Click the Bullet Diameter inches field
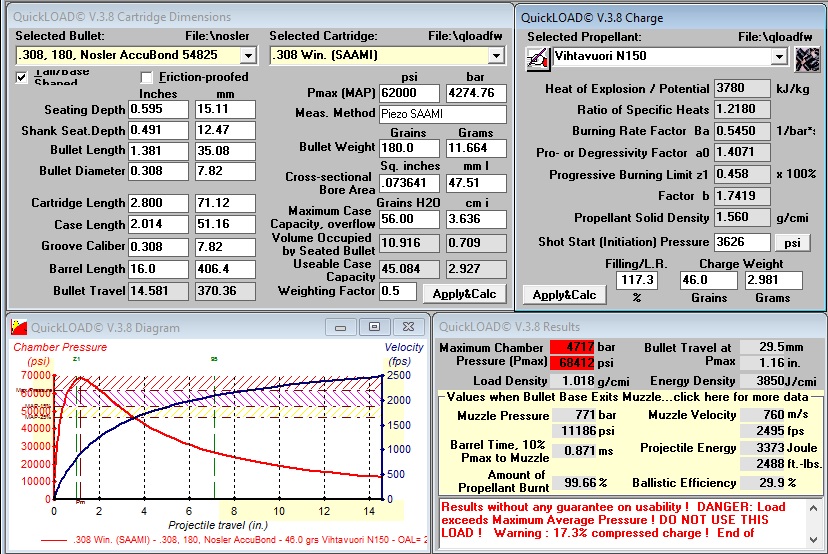Viewport: 828px width, 554px height. [158, 171]
